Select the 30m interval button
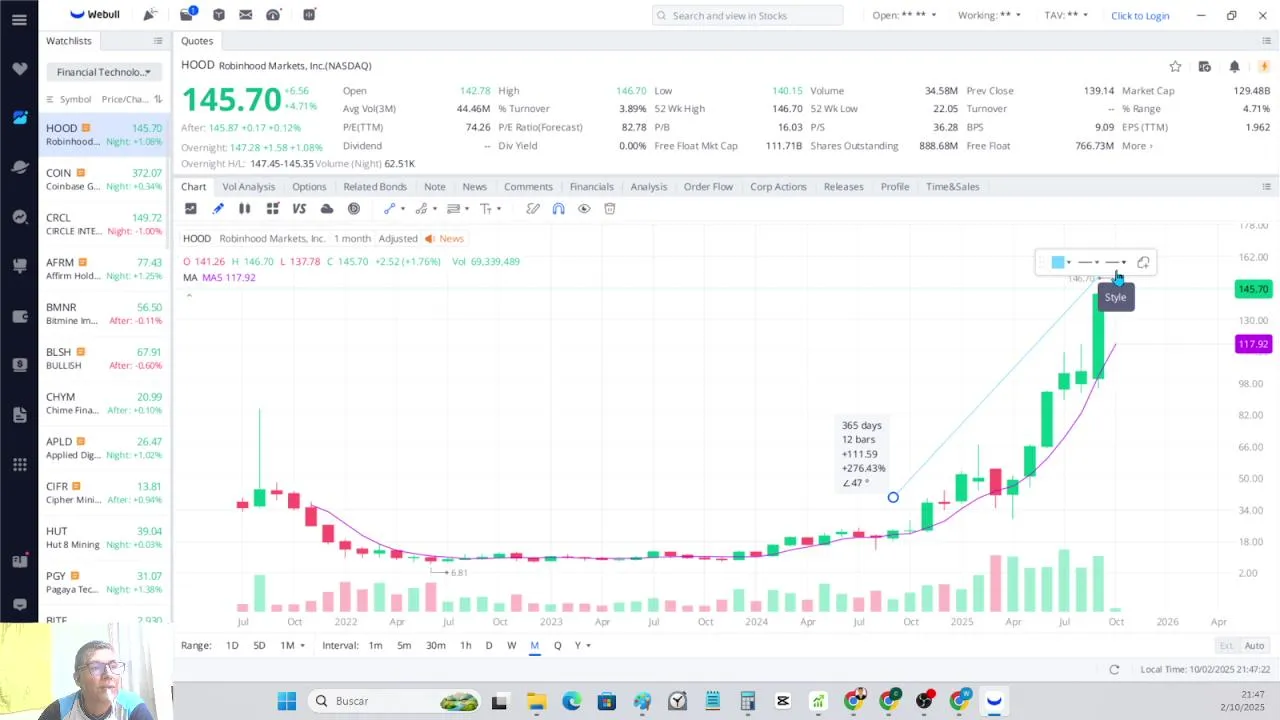Image resolution: width=1280 pixels, height=720 pixels. point(436,646)
